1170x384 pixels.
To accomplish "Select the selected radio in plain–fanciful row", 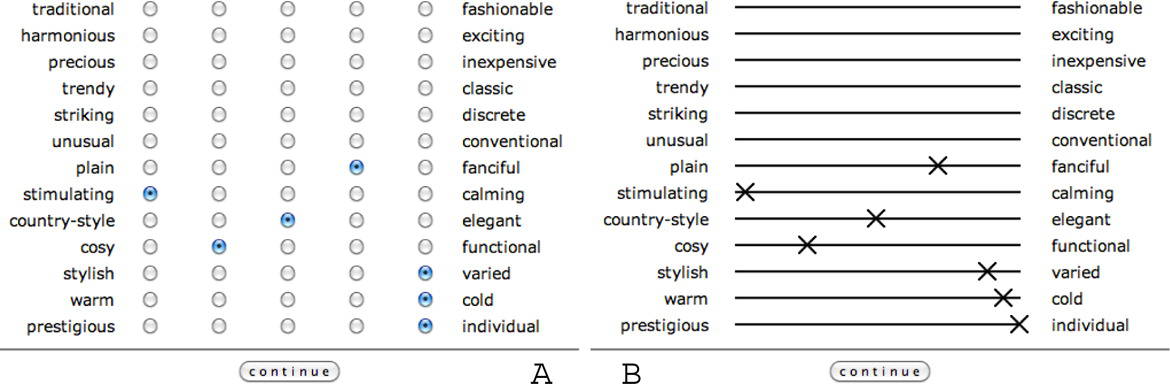I will pyautogui.click(x=357, y=168).
